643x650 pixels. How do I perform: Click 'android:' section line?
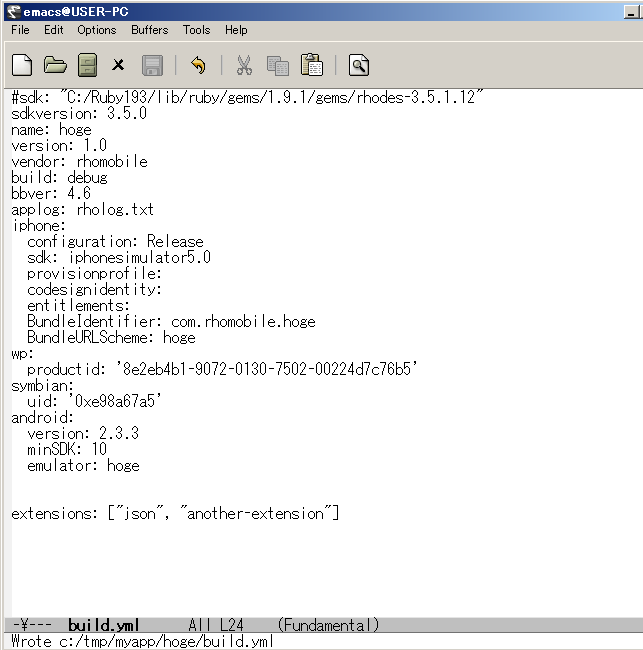(x=42, y=417)
